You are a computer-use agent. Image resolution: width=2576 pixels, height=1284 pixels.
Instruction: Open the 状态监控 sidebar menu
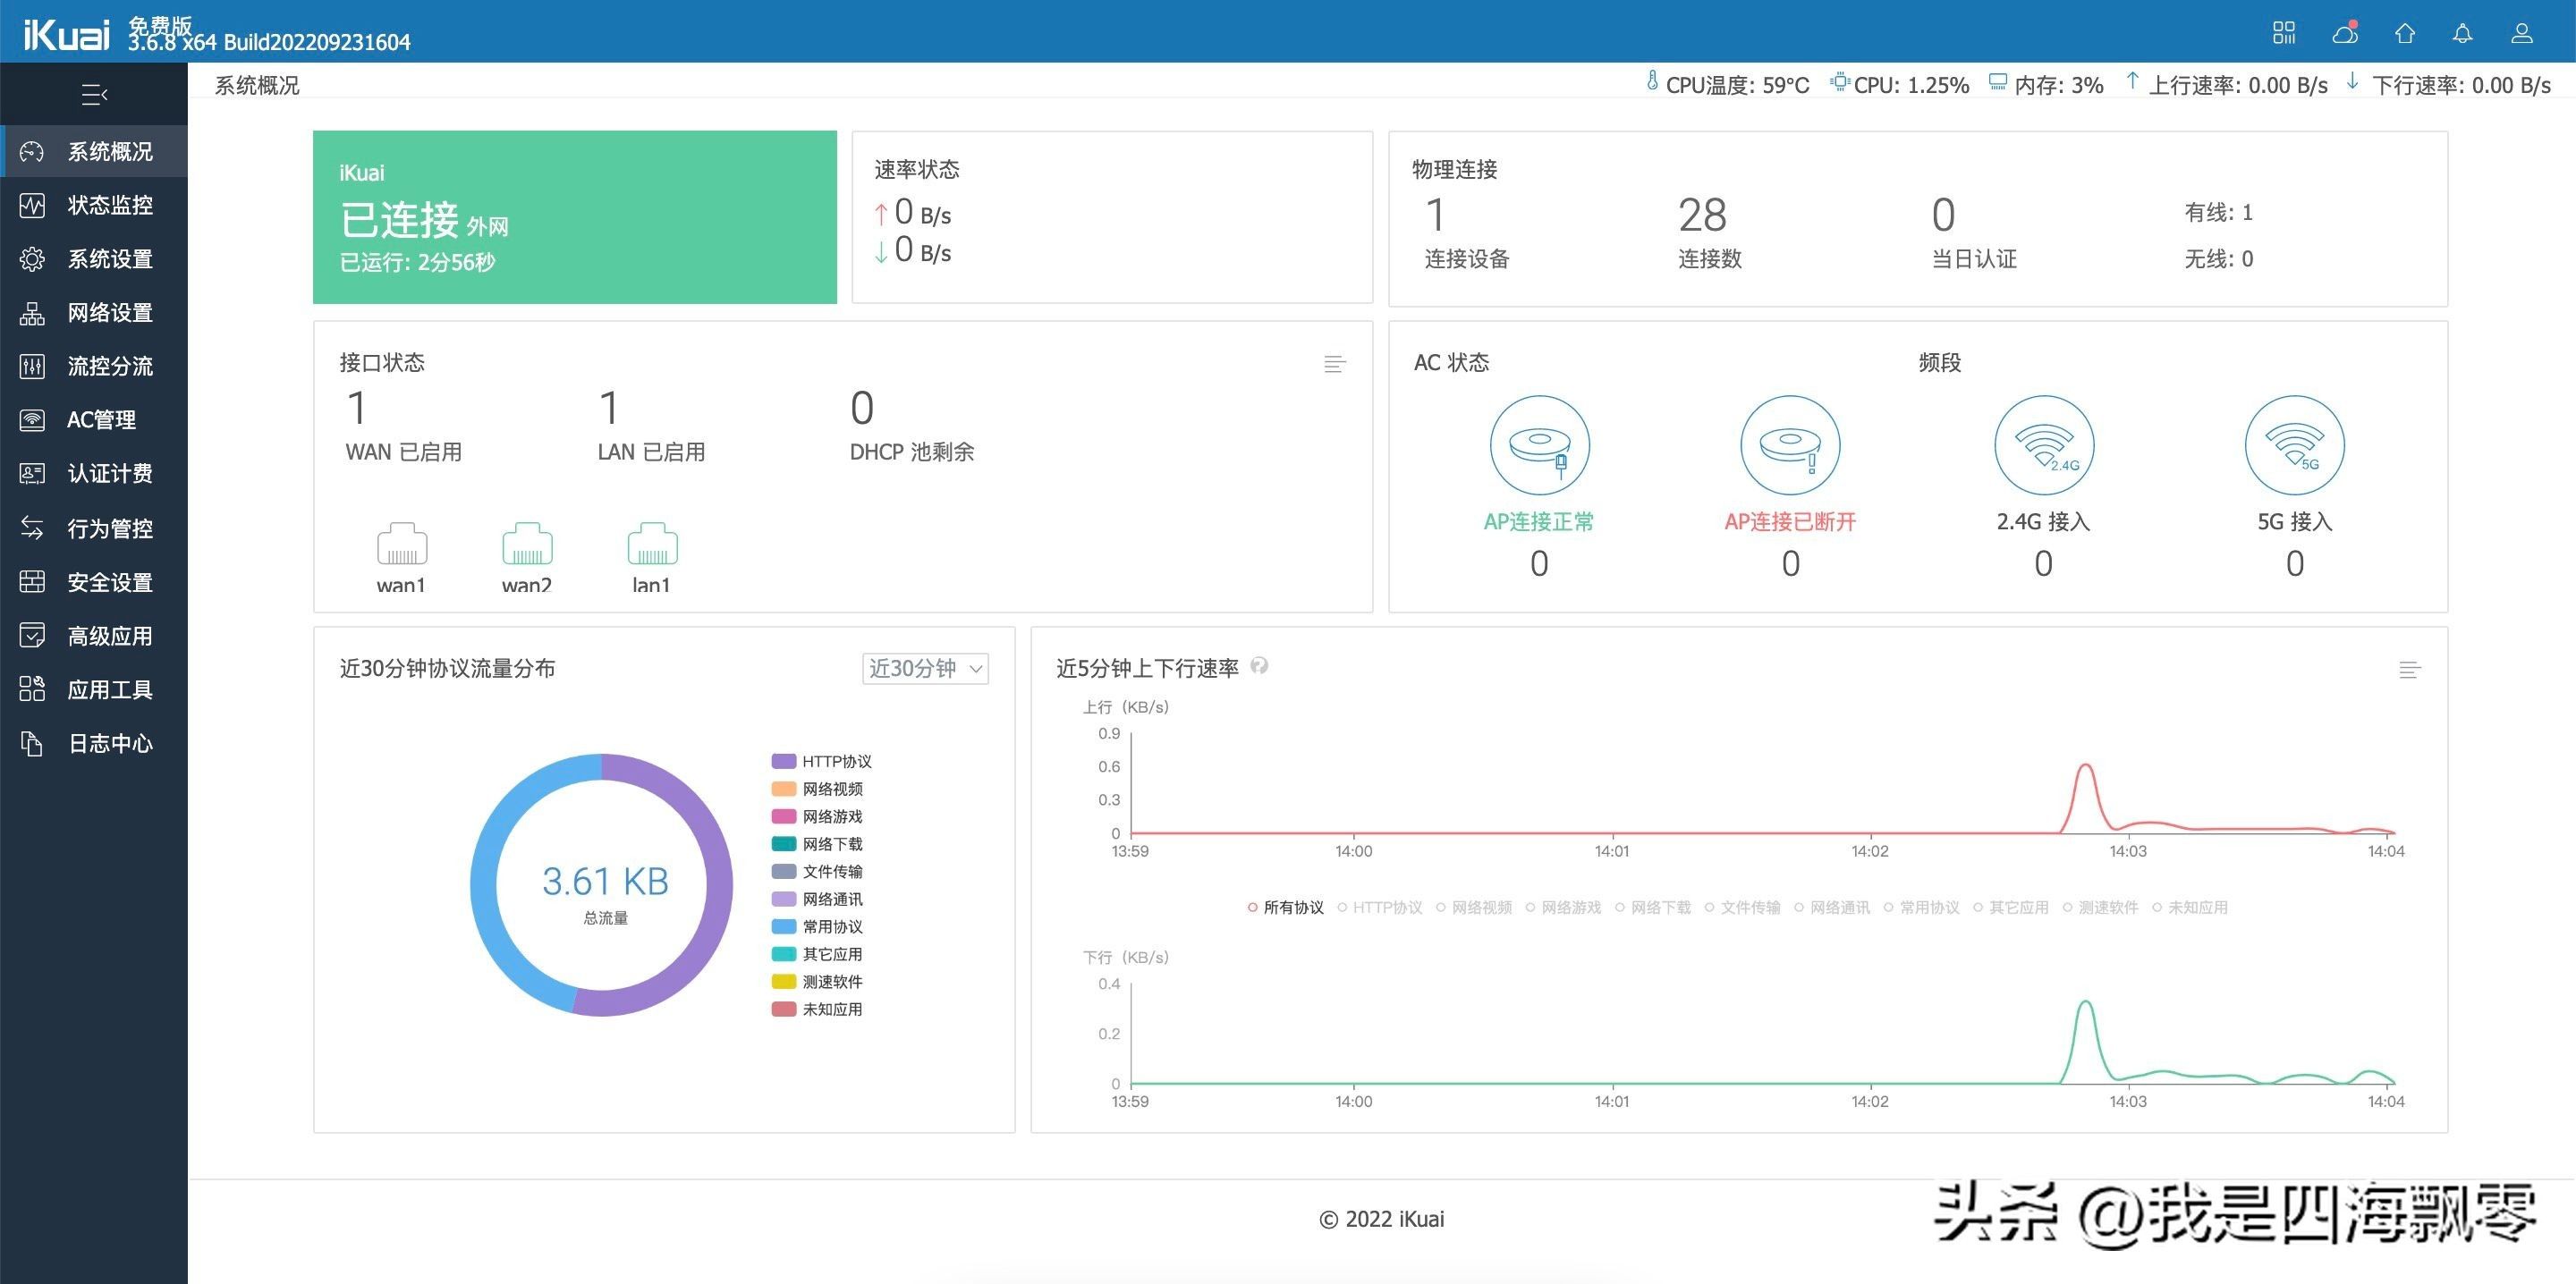[x=94, y=205]
